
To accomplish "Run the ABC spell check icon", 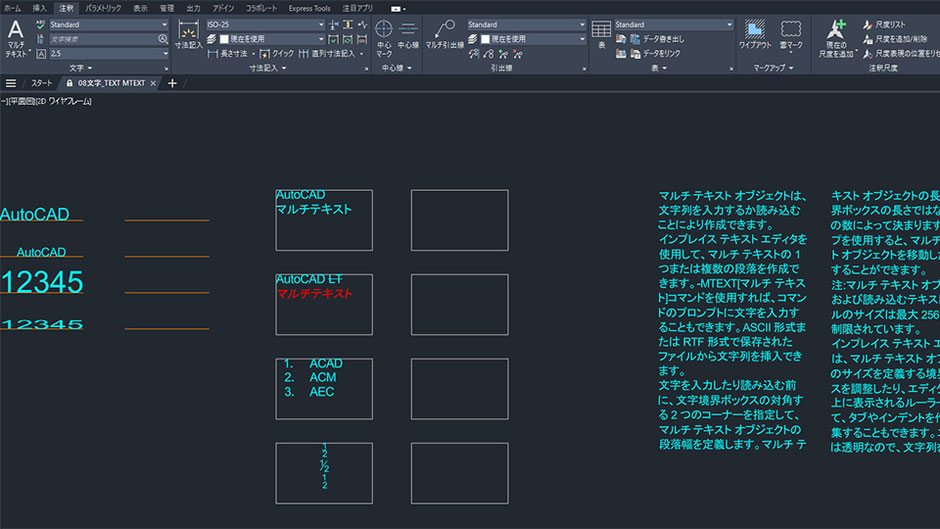I will click(x=40, y=25).
